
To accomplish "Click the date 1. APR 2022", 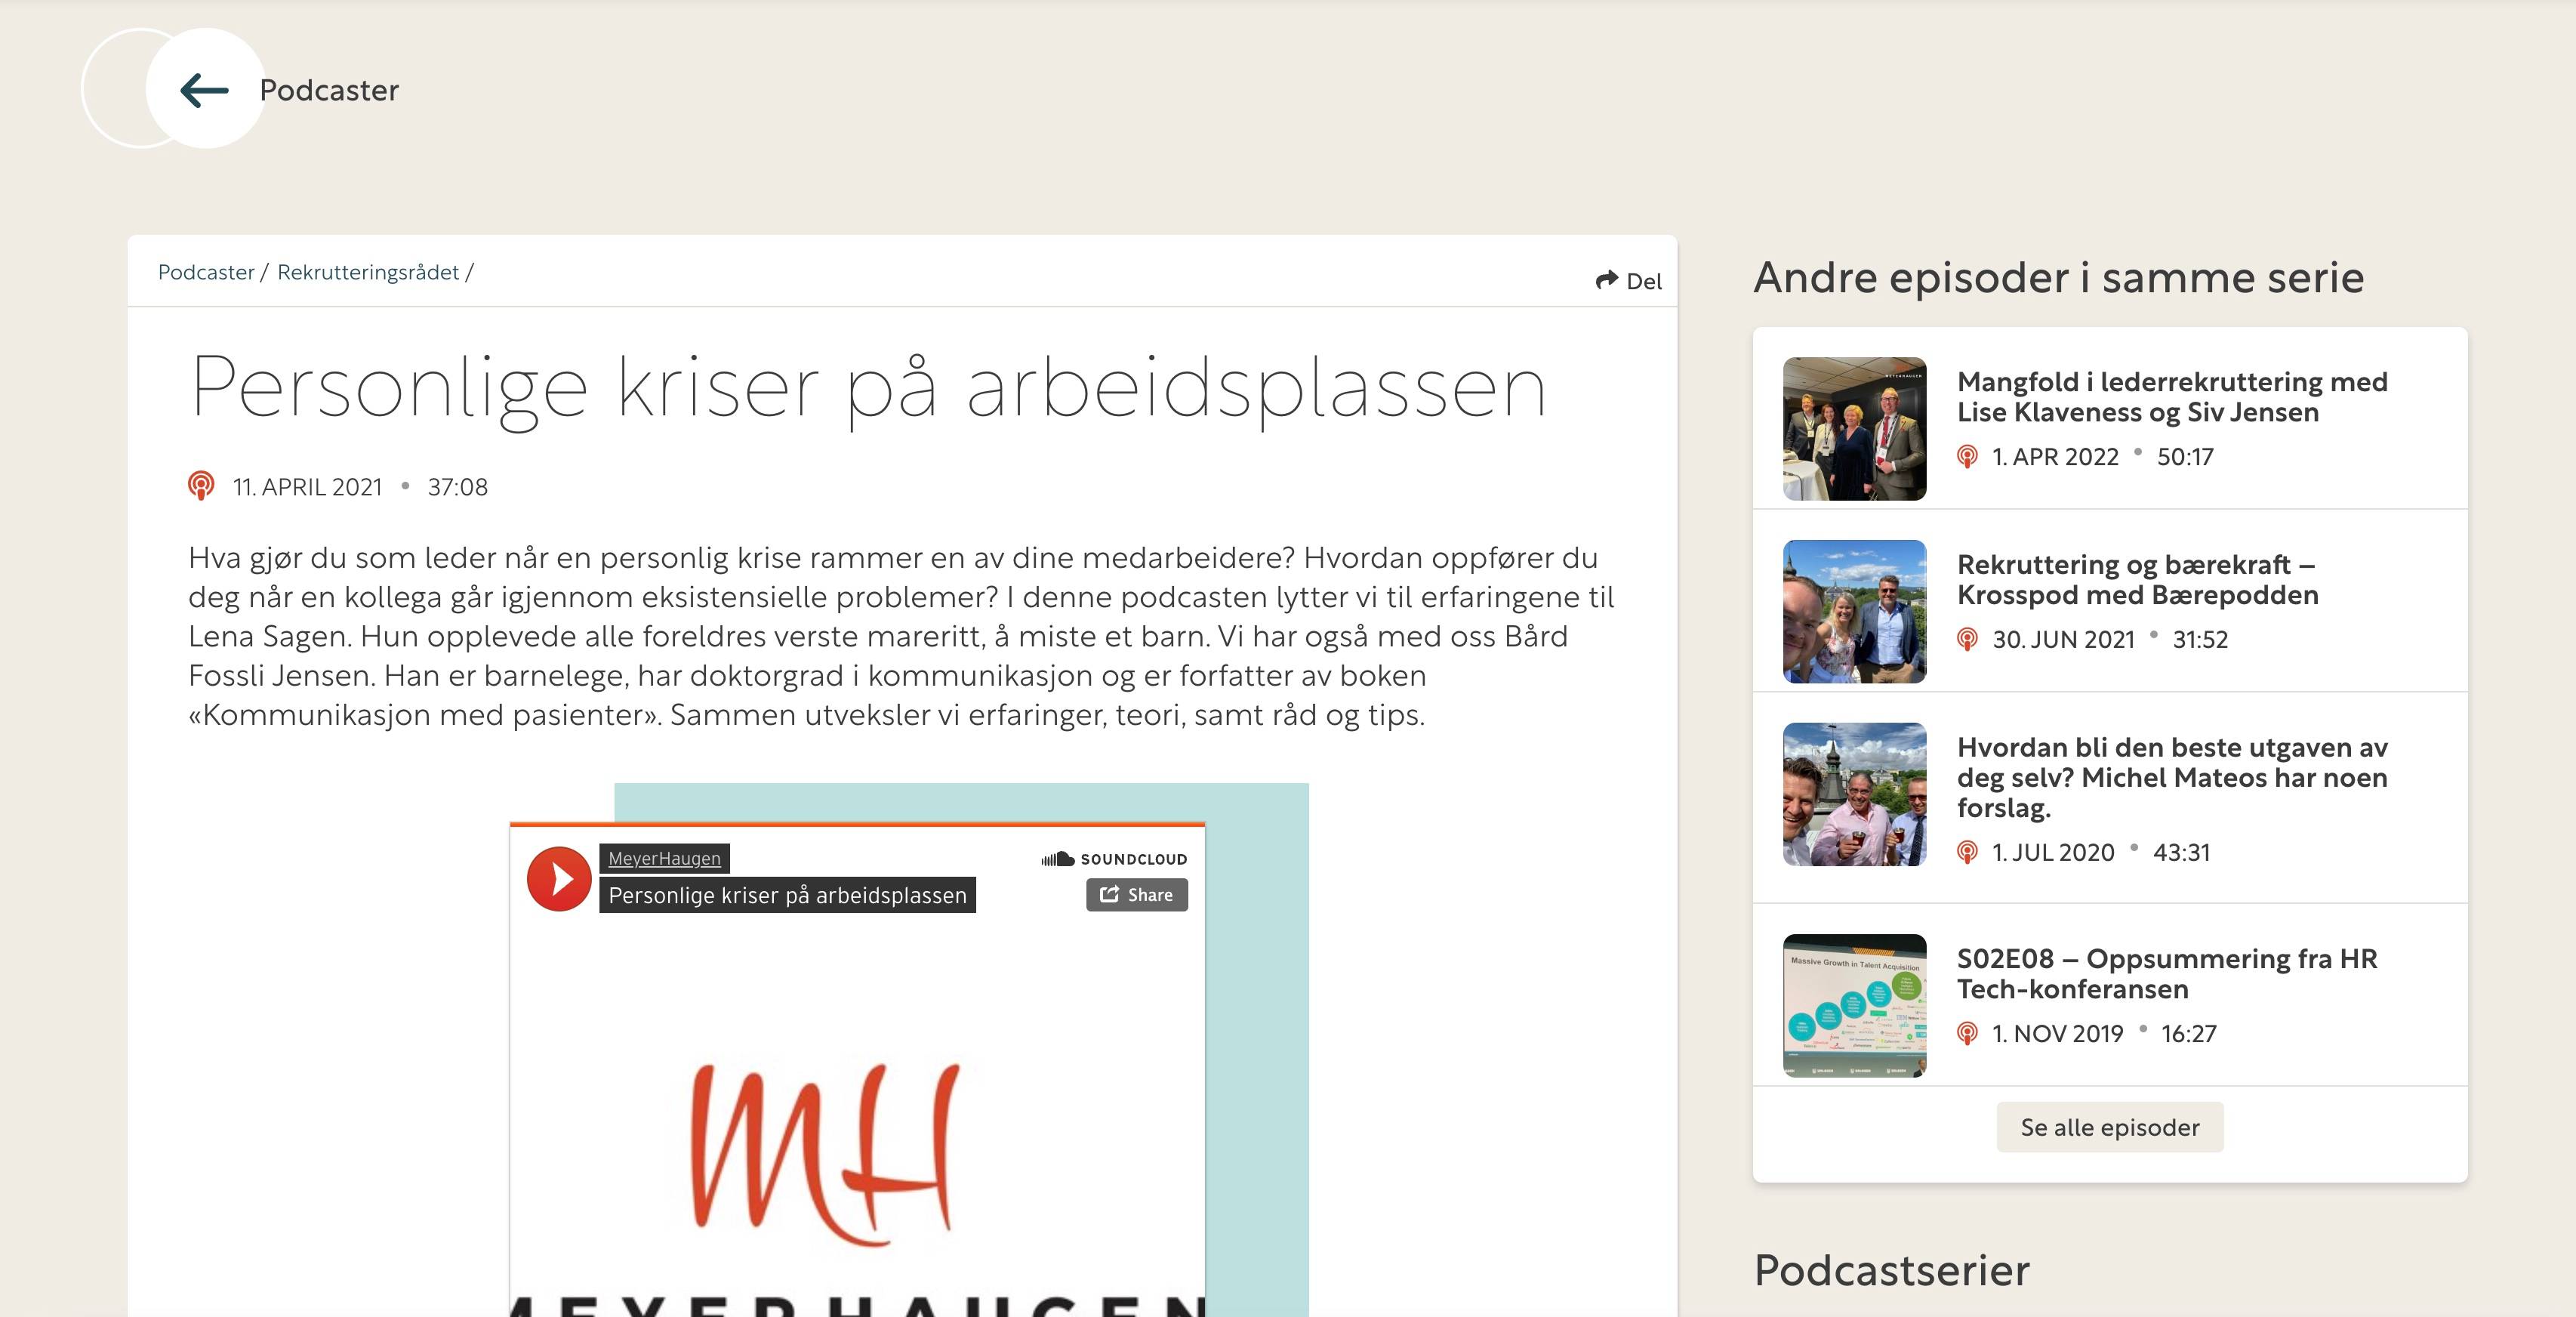I will 2055,457.
